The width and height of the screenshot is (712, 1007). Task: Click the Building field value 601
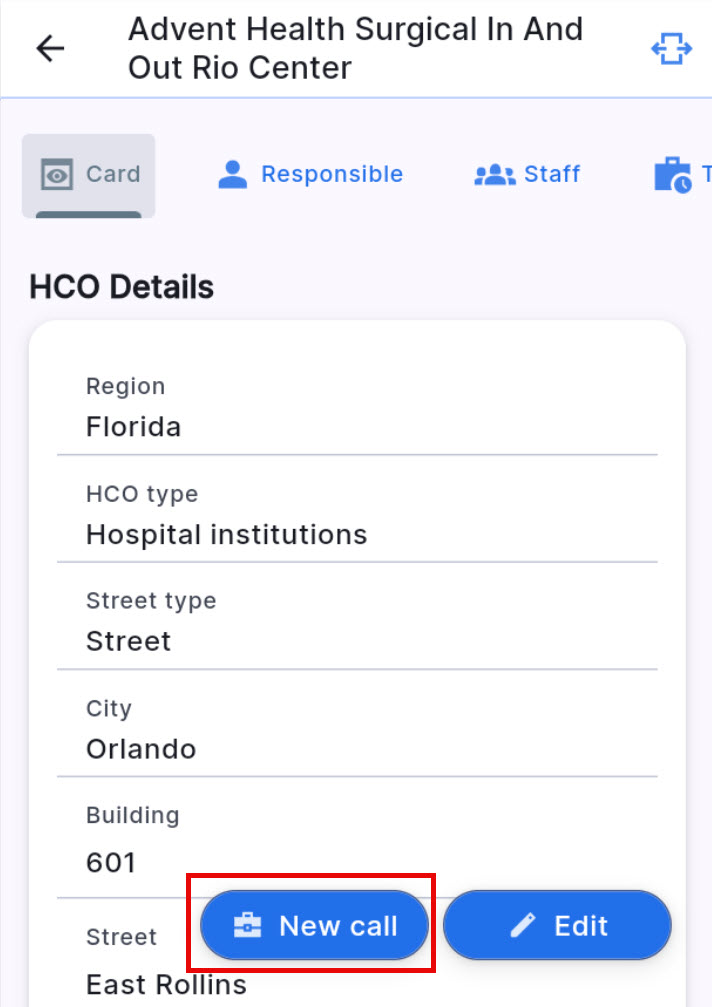click(x=111, y=862)
